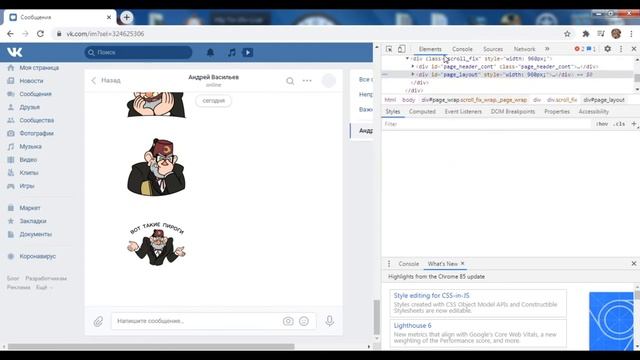Click the vertical page scrollbar thumb
The image size is (640, 360).
tap(377, 317)
